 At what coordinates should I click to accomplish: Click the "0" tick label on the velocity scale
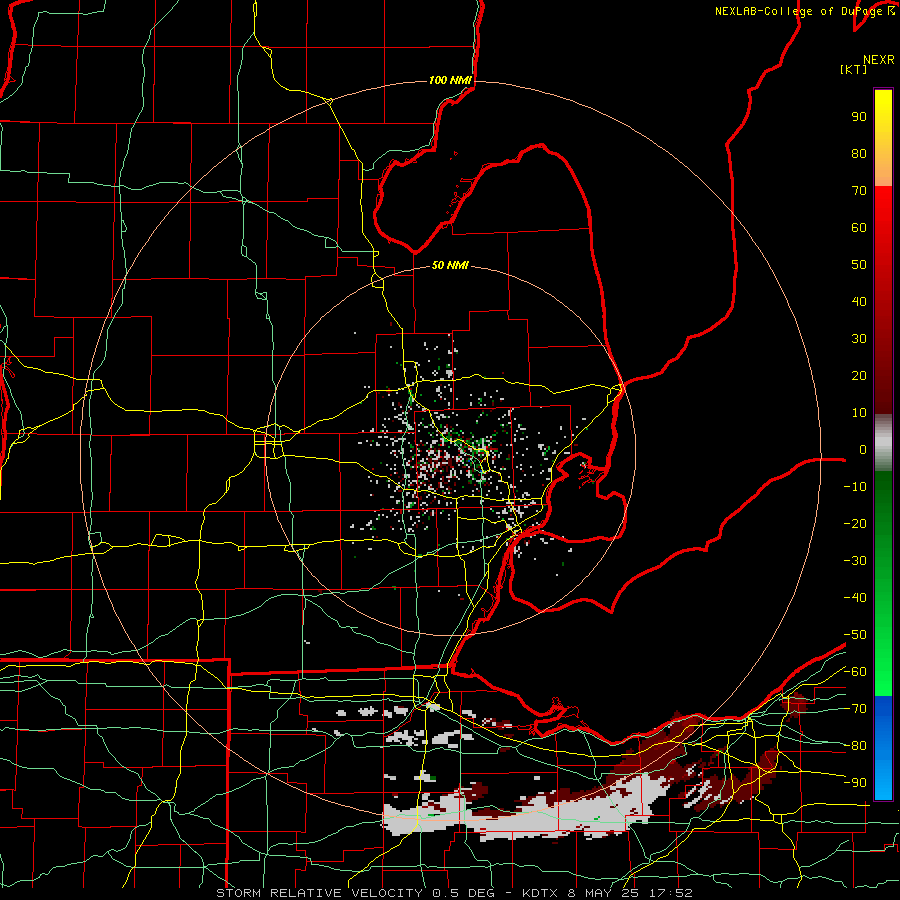click(863, 450)
